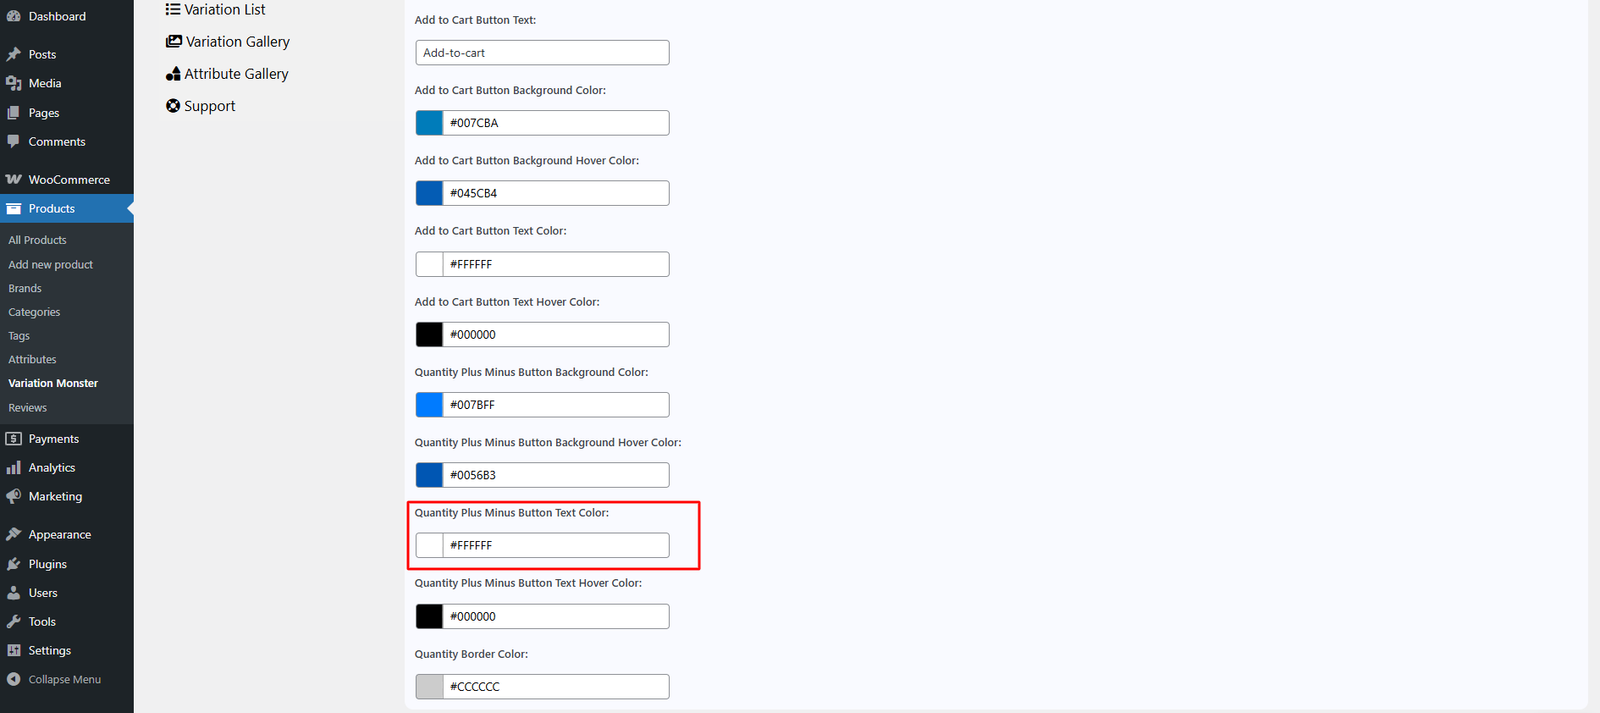Open All Products submenu item
This screenshot has width=1600, height=713.
[38, 241]
